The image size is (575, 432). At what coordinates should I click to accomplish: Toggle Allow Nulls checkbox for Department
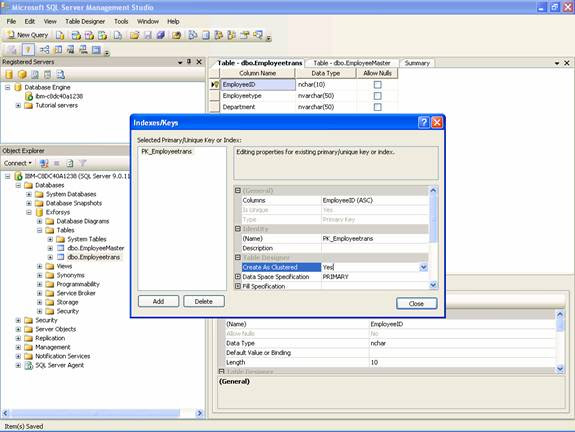coord(377,107)
